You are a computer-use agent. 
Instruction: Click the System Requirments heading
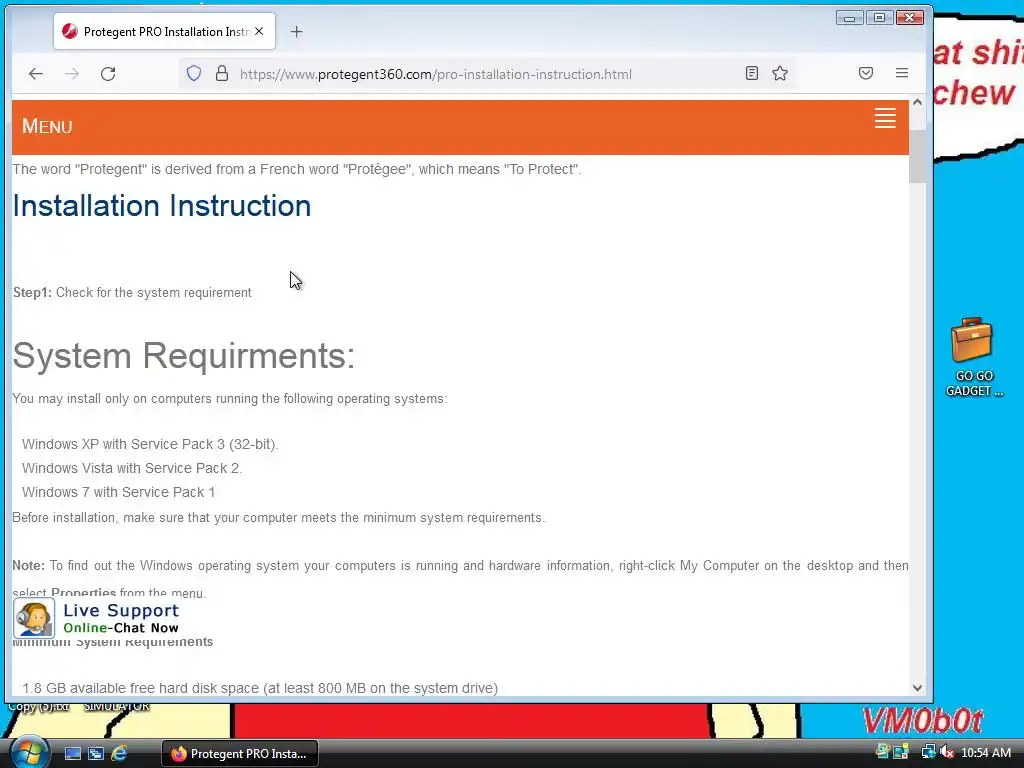point(184,356)
